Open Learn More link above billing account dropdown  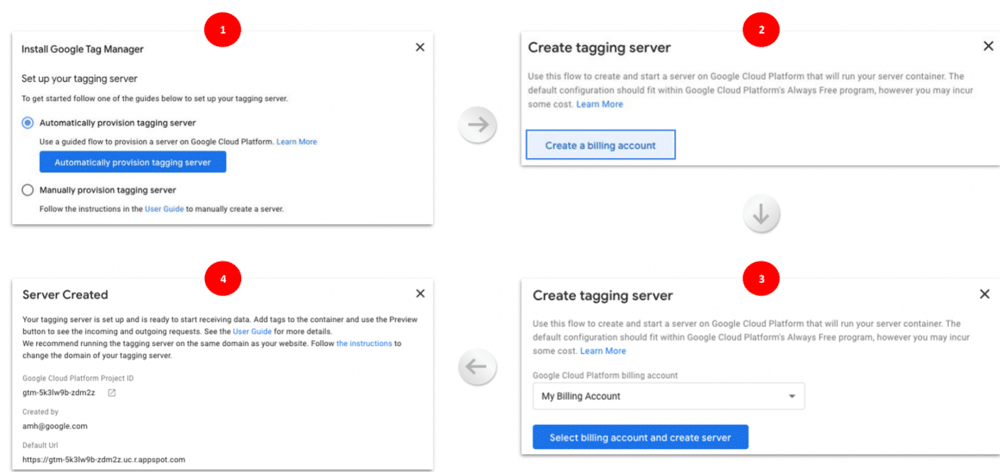pos(603,351)
